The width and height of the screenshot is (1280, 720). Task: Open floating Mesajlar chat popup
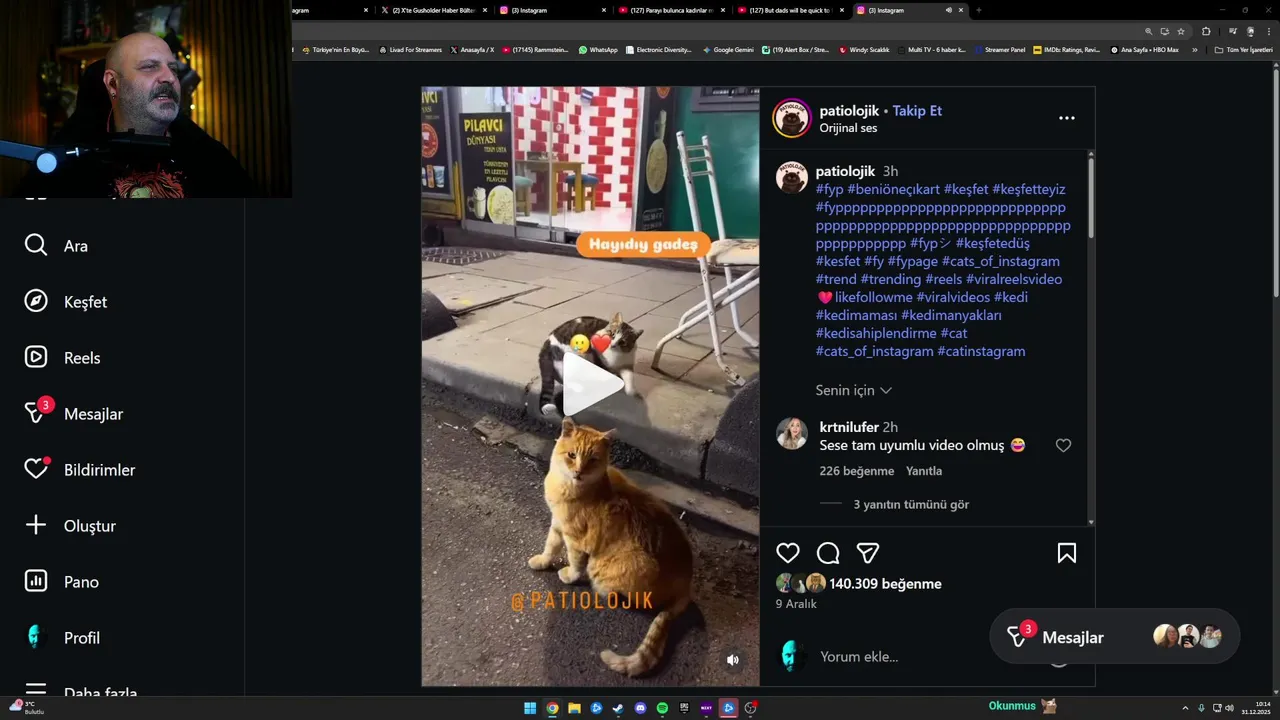click(x=1114, y=637)
